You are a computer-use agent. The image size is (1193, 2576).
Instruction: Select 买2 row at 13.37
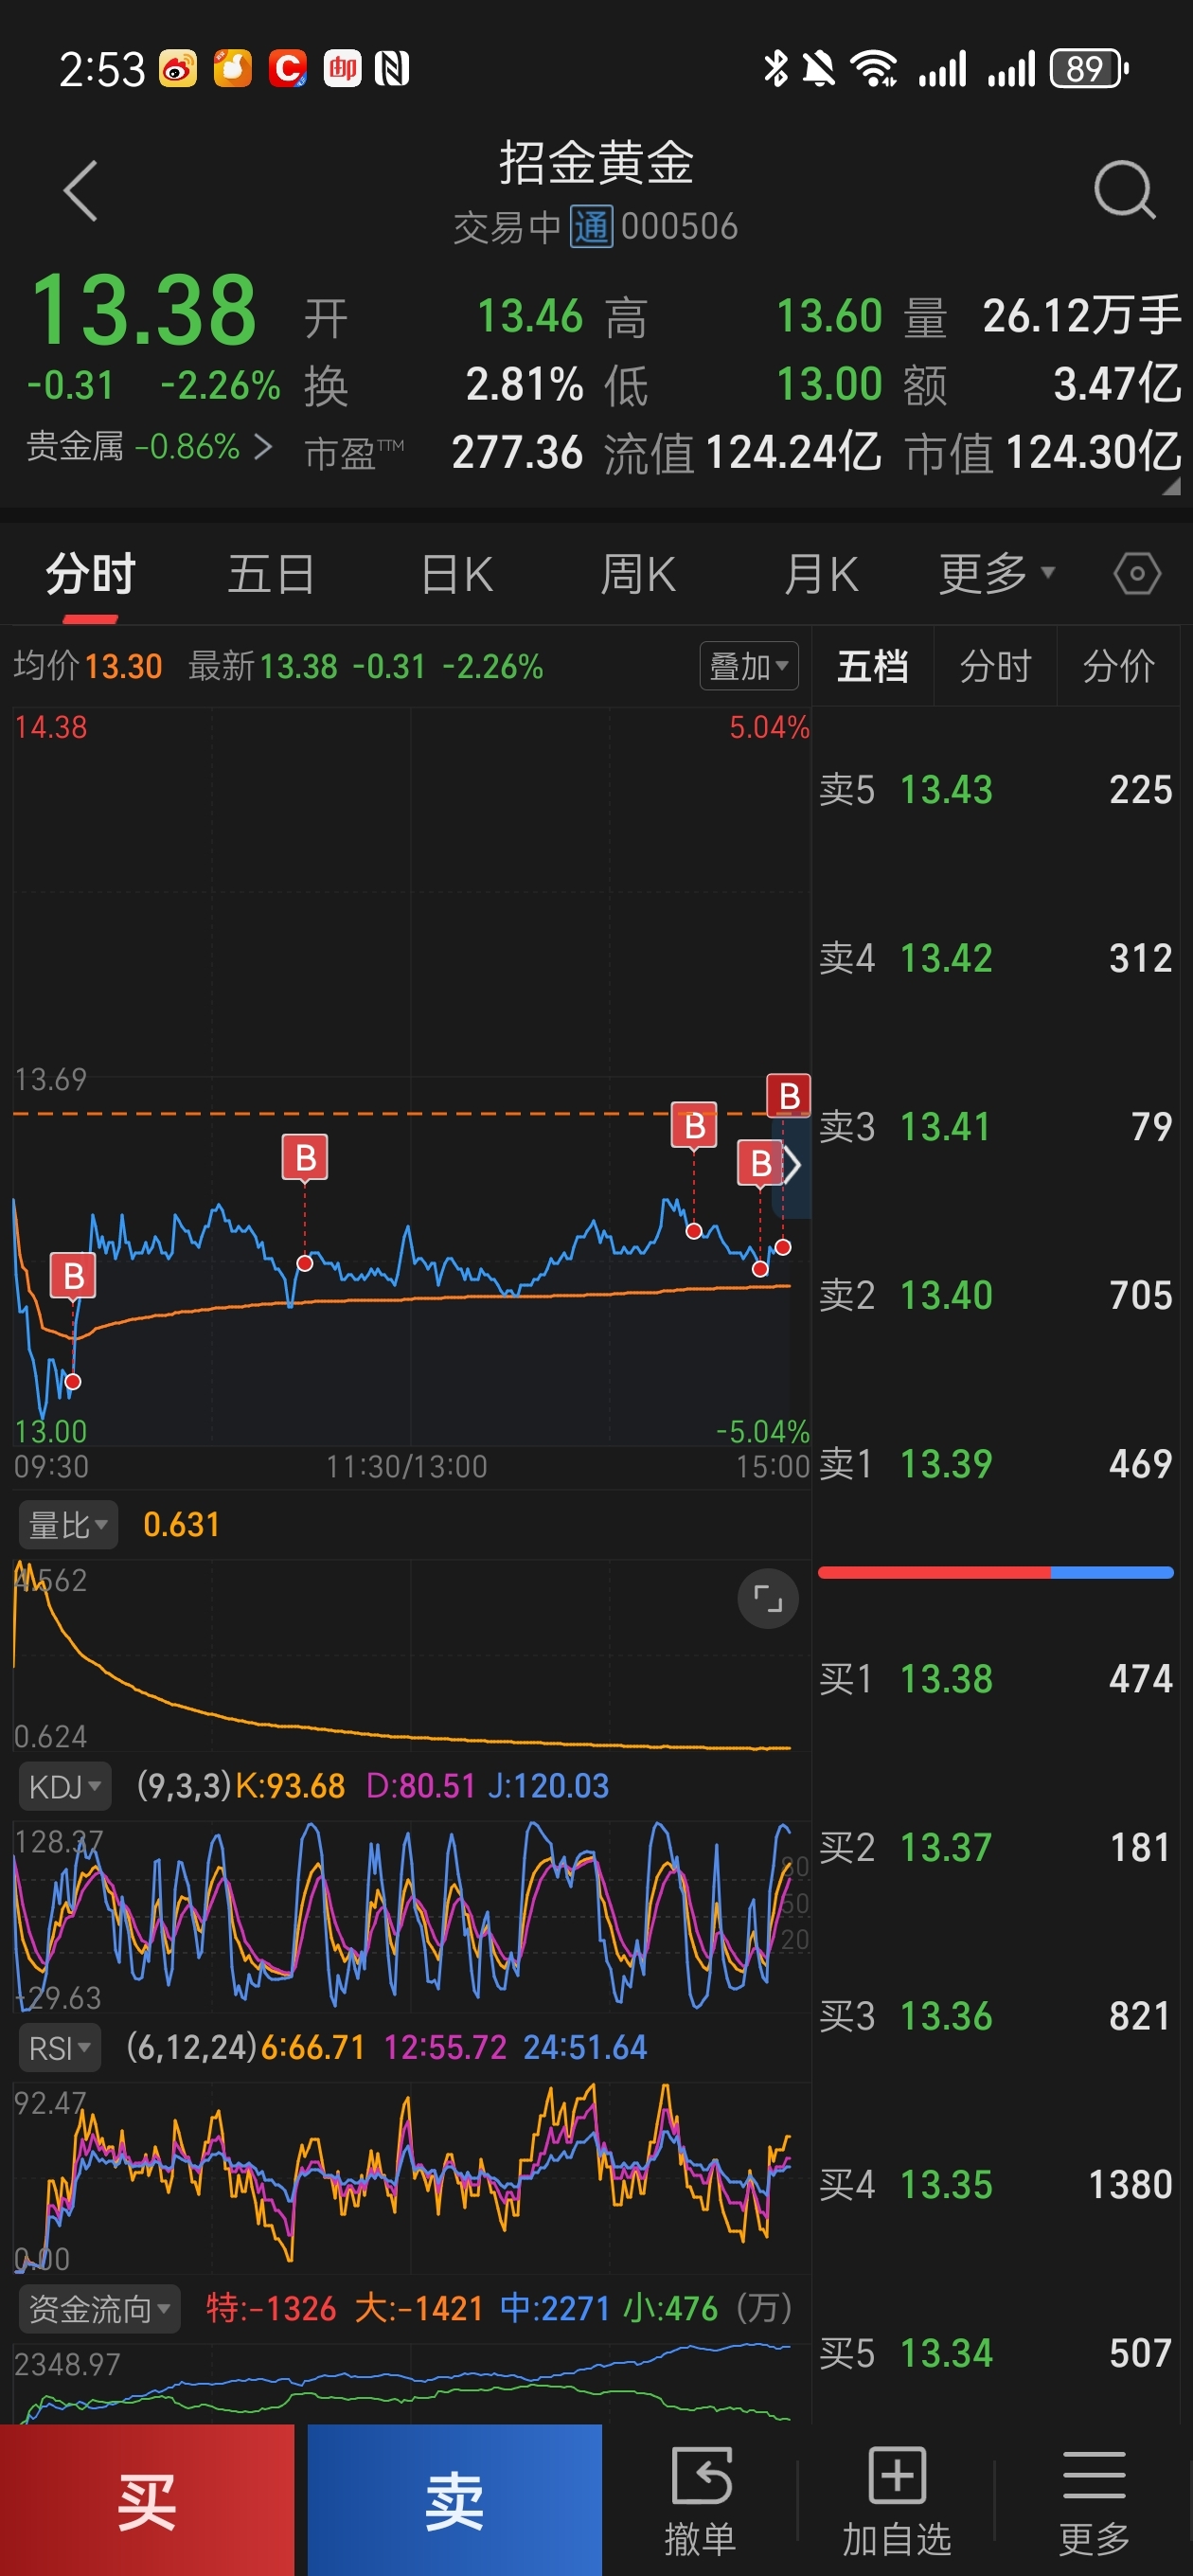[x=995, y=1848]
